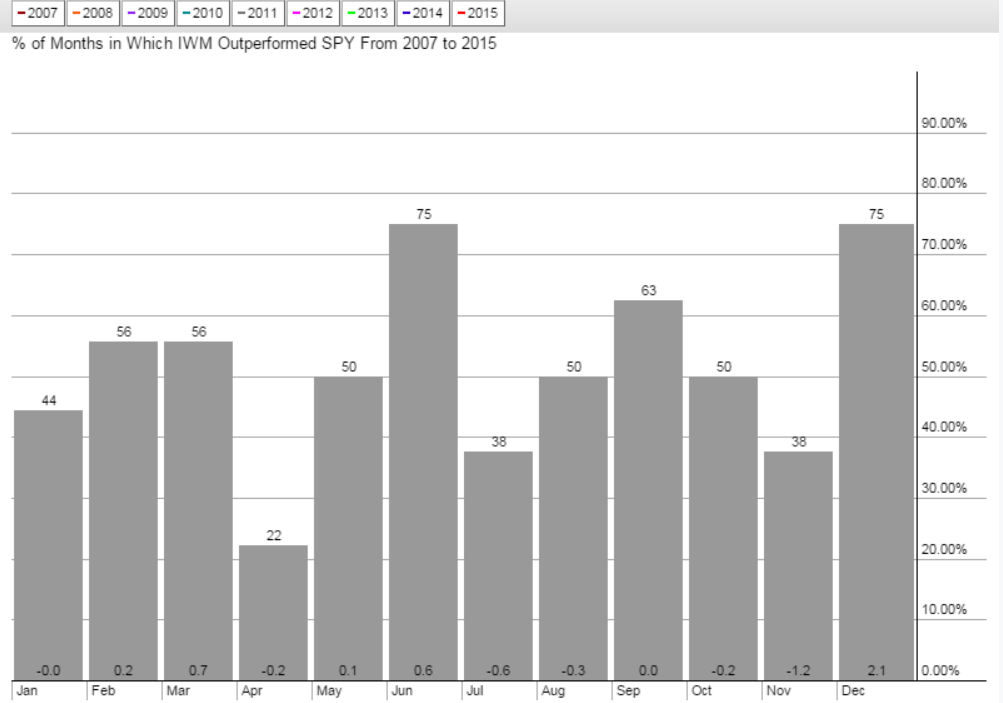This screenshot has height=703, width=1003.
Task: Toggle the 2008 legend button
Action: point(91,14)
